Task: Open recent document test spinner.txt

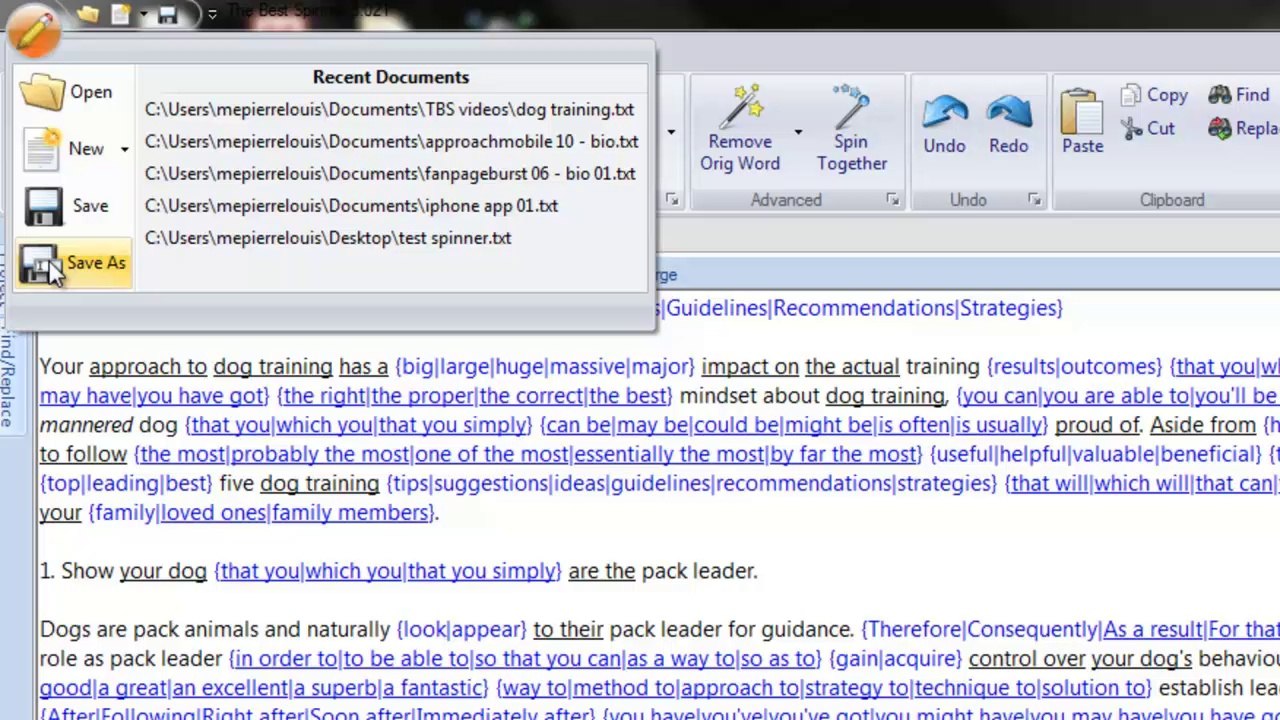Action: click(328, 238)
